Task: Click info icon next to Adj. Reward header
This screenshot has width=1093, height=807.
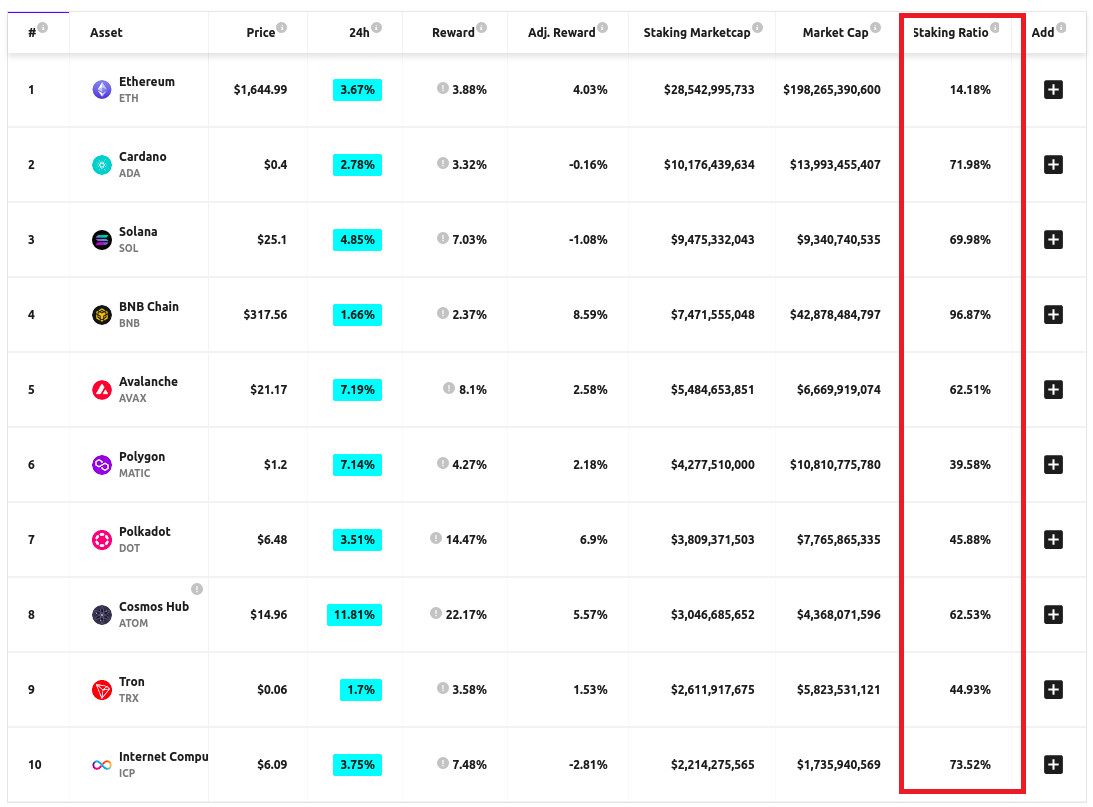Action: coord(604,29)
